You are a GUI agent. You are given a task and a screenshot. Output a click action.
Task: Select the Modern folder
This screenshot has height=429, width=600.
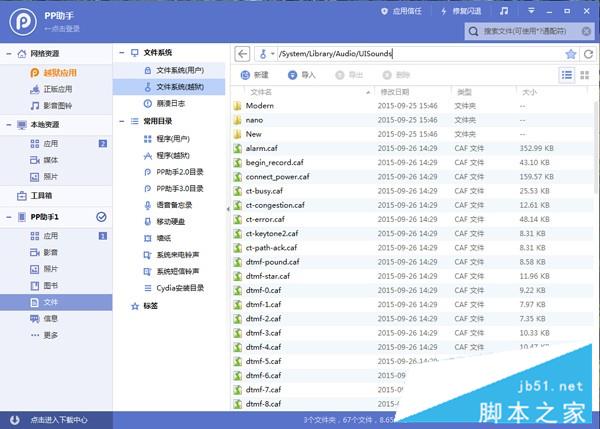(412, 106)
